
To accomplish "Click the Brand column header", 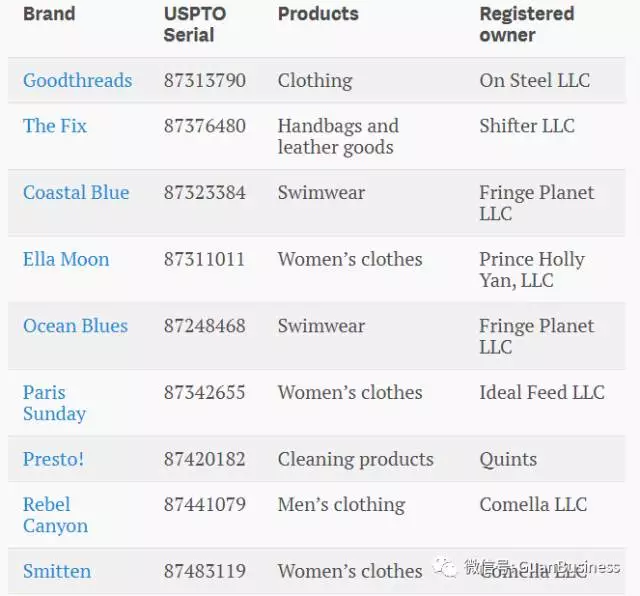I will click(49, 14).
